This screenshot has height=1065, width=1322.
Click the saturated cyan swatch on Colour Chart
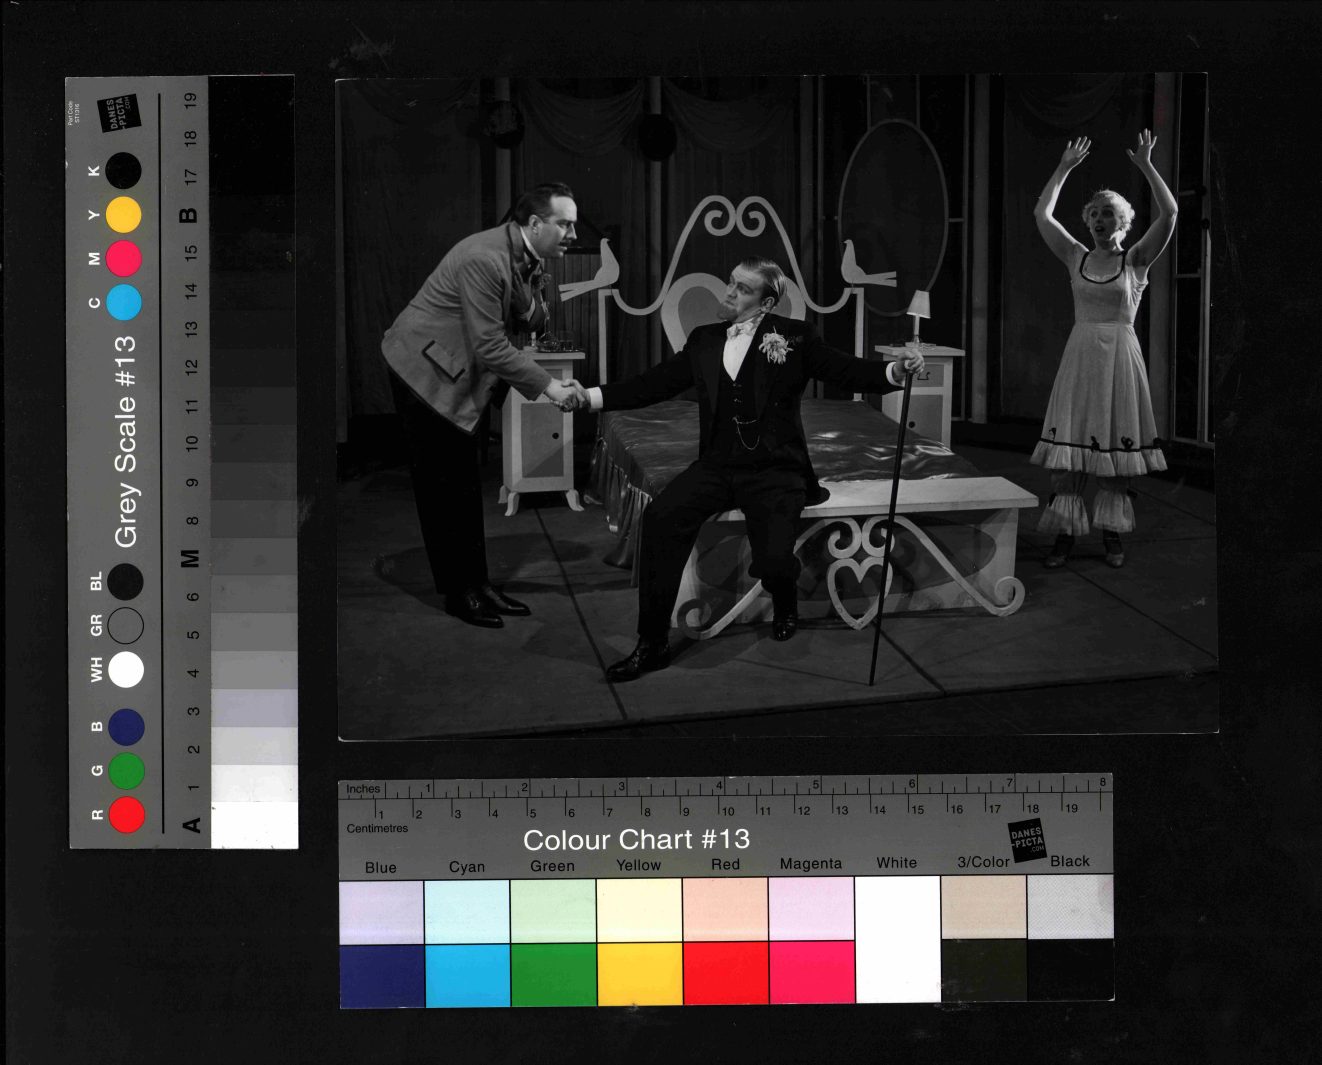pyautogui.click(x=467, y=973)
